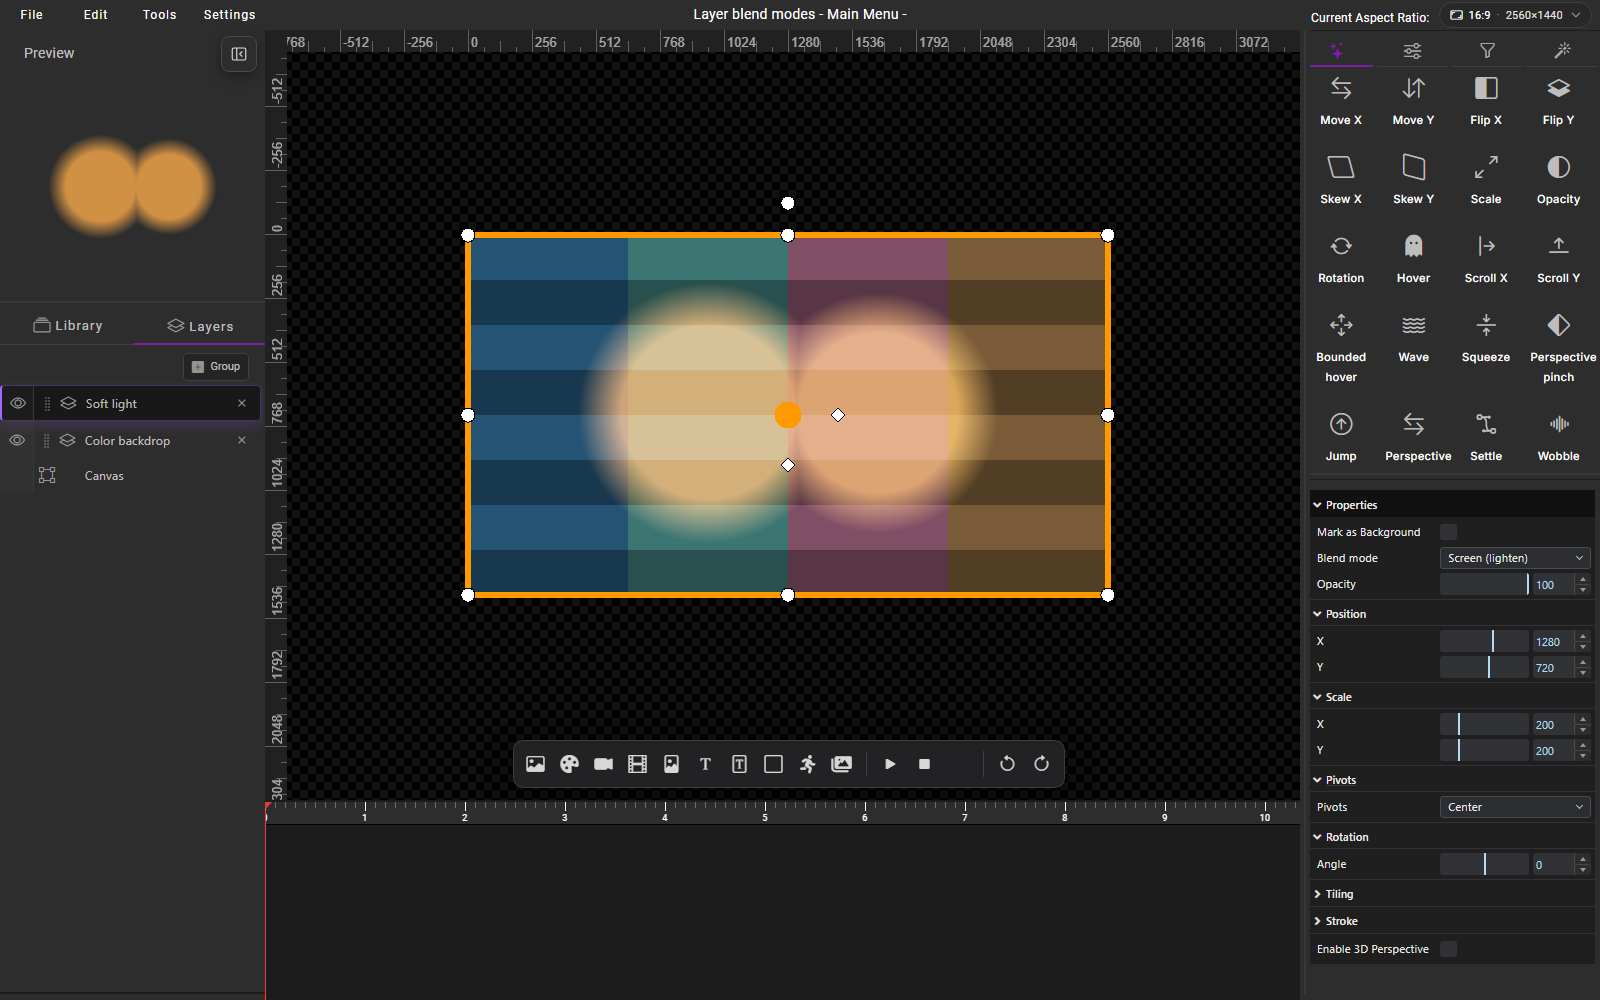The width and height of the screenshot is (1600, 1000).
Task: Adjust the Rotation Angle slider
Action: [1484, 864]
